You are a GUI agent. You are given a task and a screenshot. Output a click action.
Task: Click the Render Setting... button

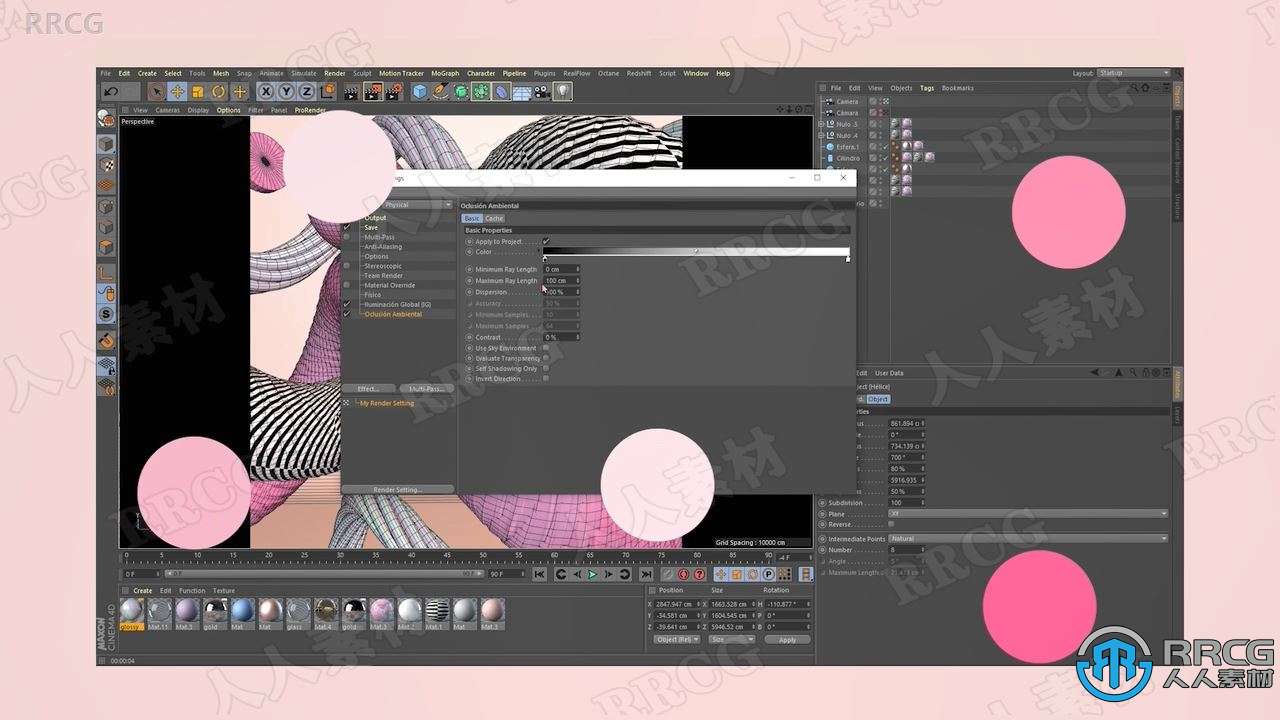[x=398, y=489]
